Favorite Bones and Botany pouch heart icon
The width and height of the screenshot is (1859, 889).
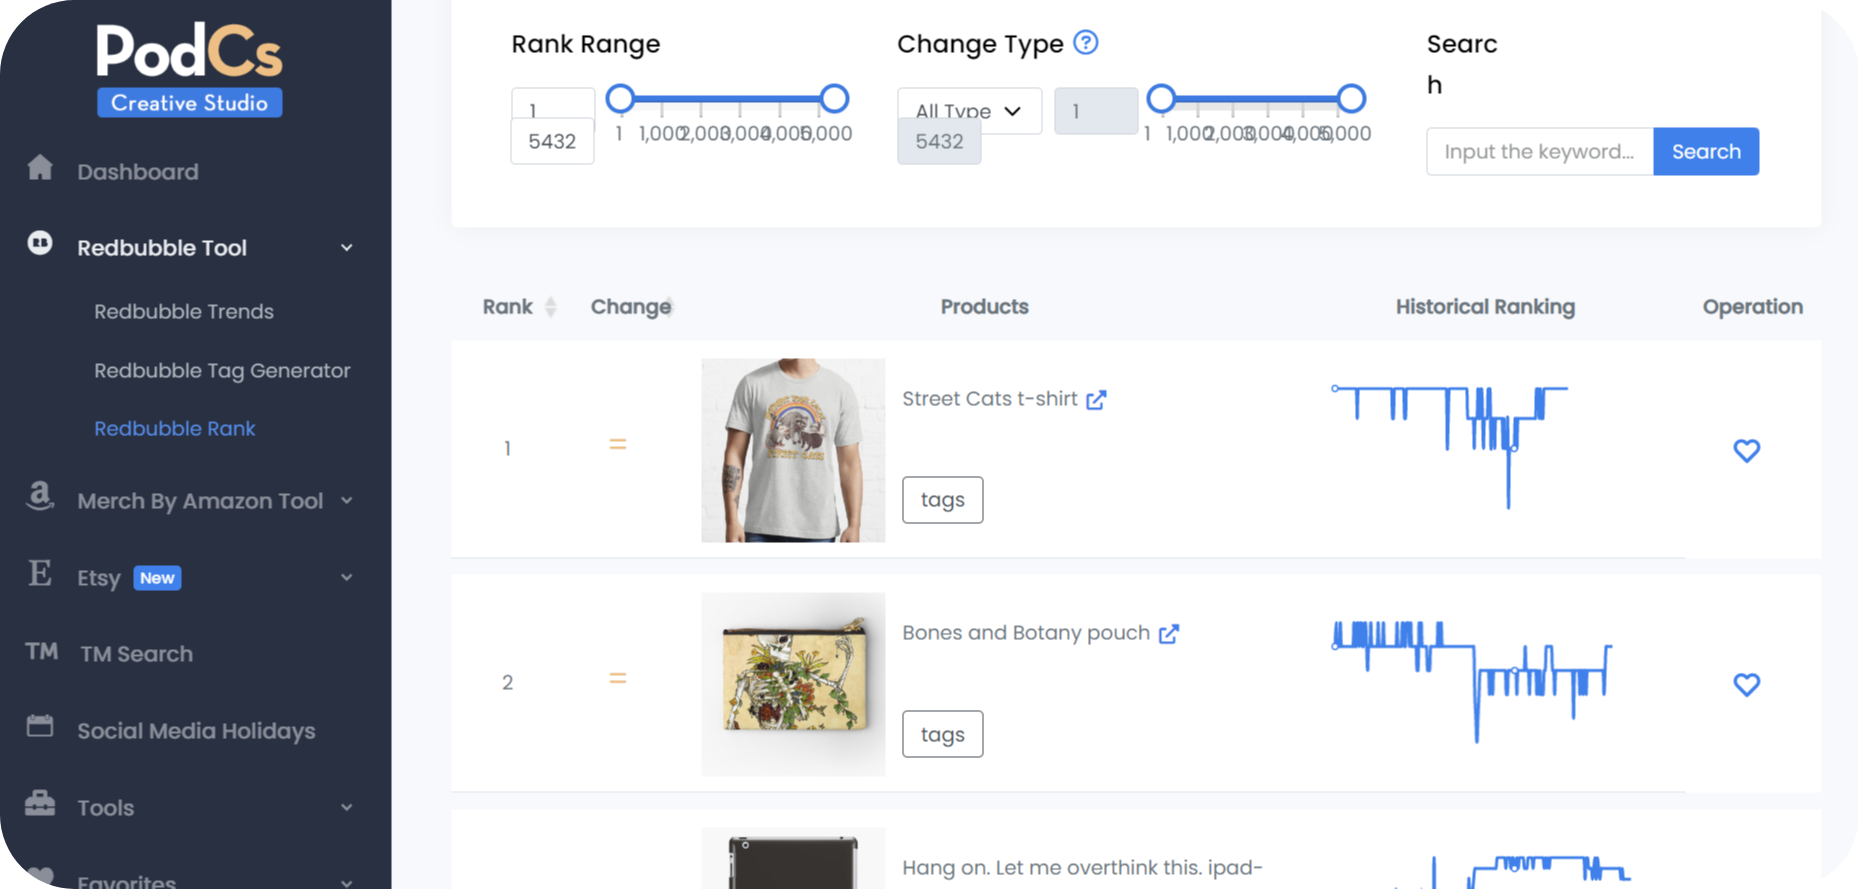pyautogui.click(x=1747, y=685)
